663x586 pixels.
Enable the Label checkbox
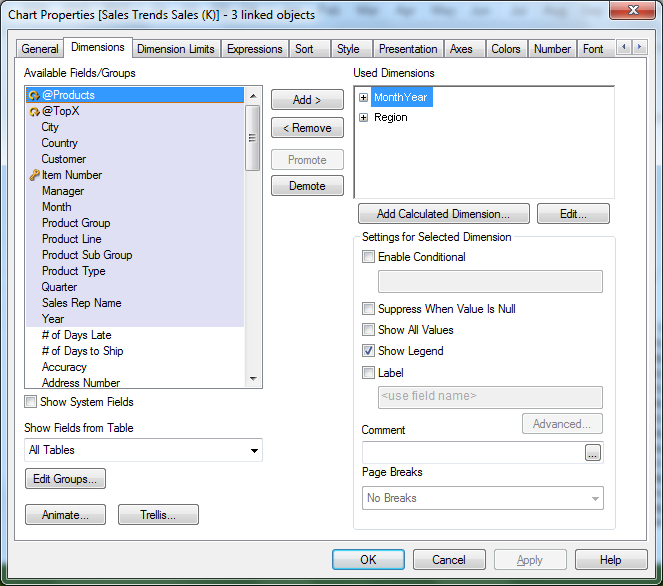click(368, 372)
